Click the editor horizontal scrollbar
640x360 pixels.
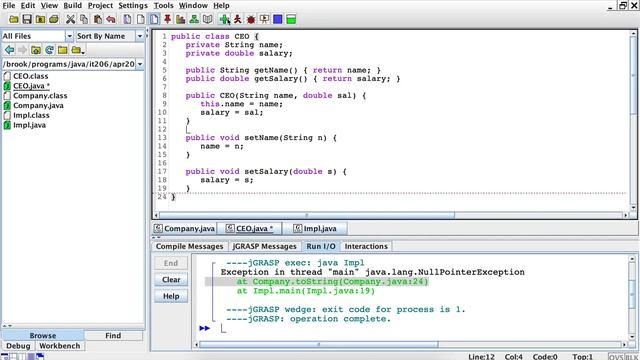[306, 215]
